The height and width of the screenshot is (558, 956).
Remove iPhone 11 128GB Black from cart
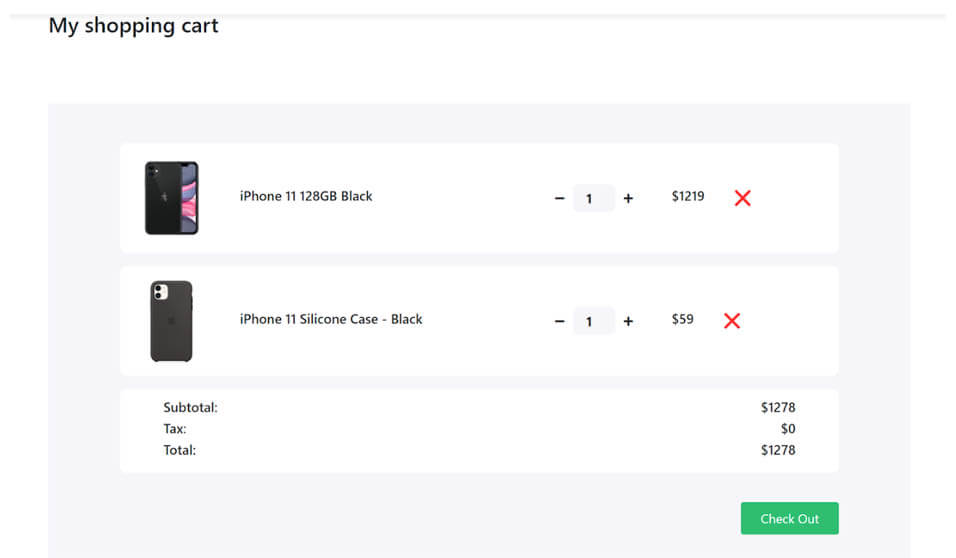pyautogui.click(x=742, y=198)
